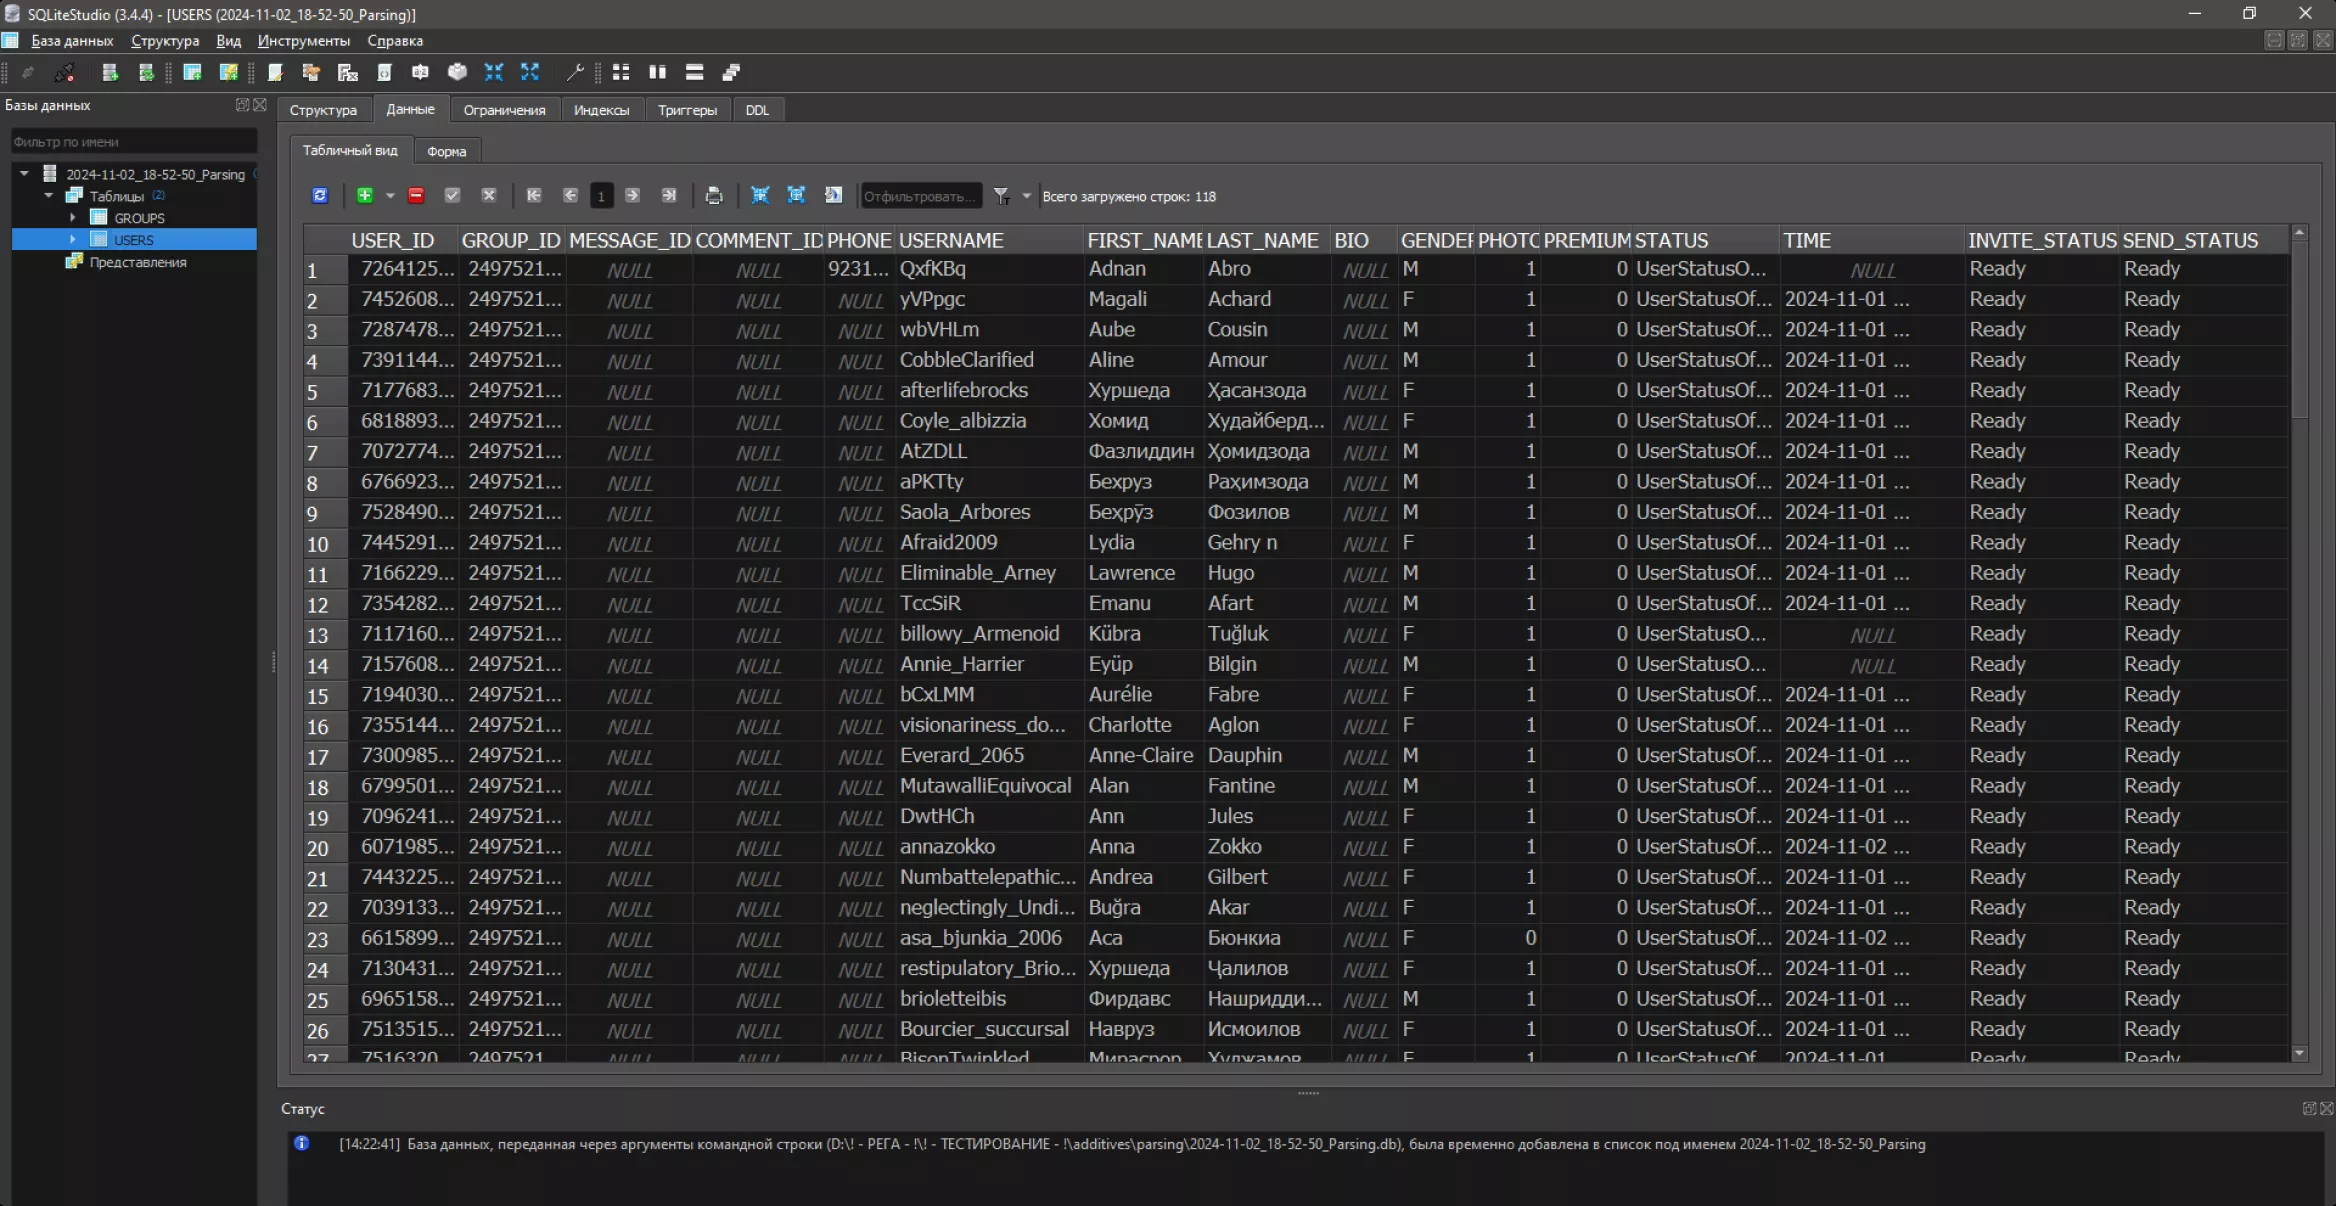The image size is (2336, 1206).
Task: Open the extension manager block icon
Action: point(457,72)
